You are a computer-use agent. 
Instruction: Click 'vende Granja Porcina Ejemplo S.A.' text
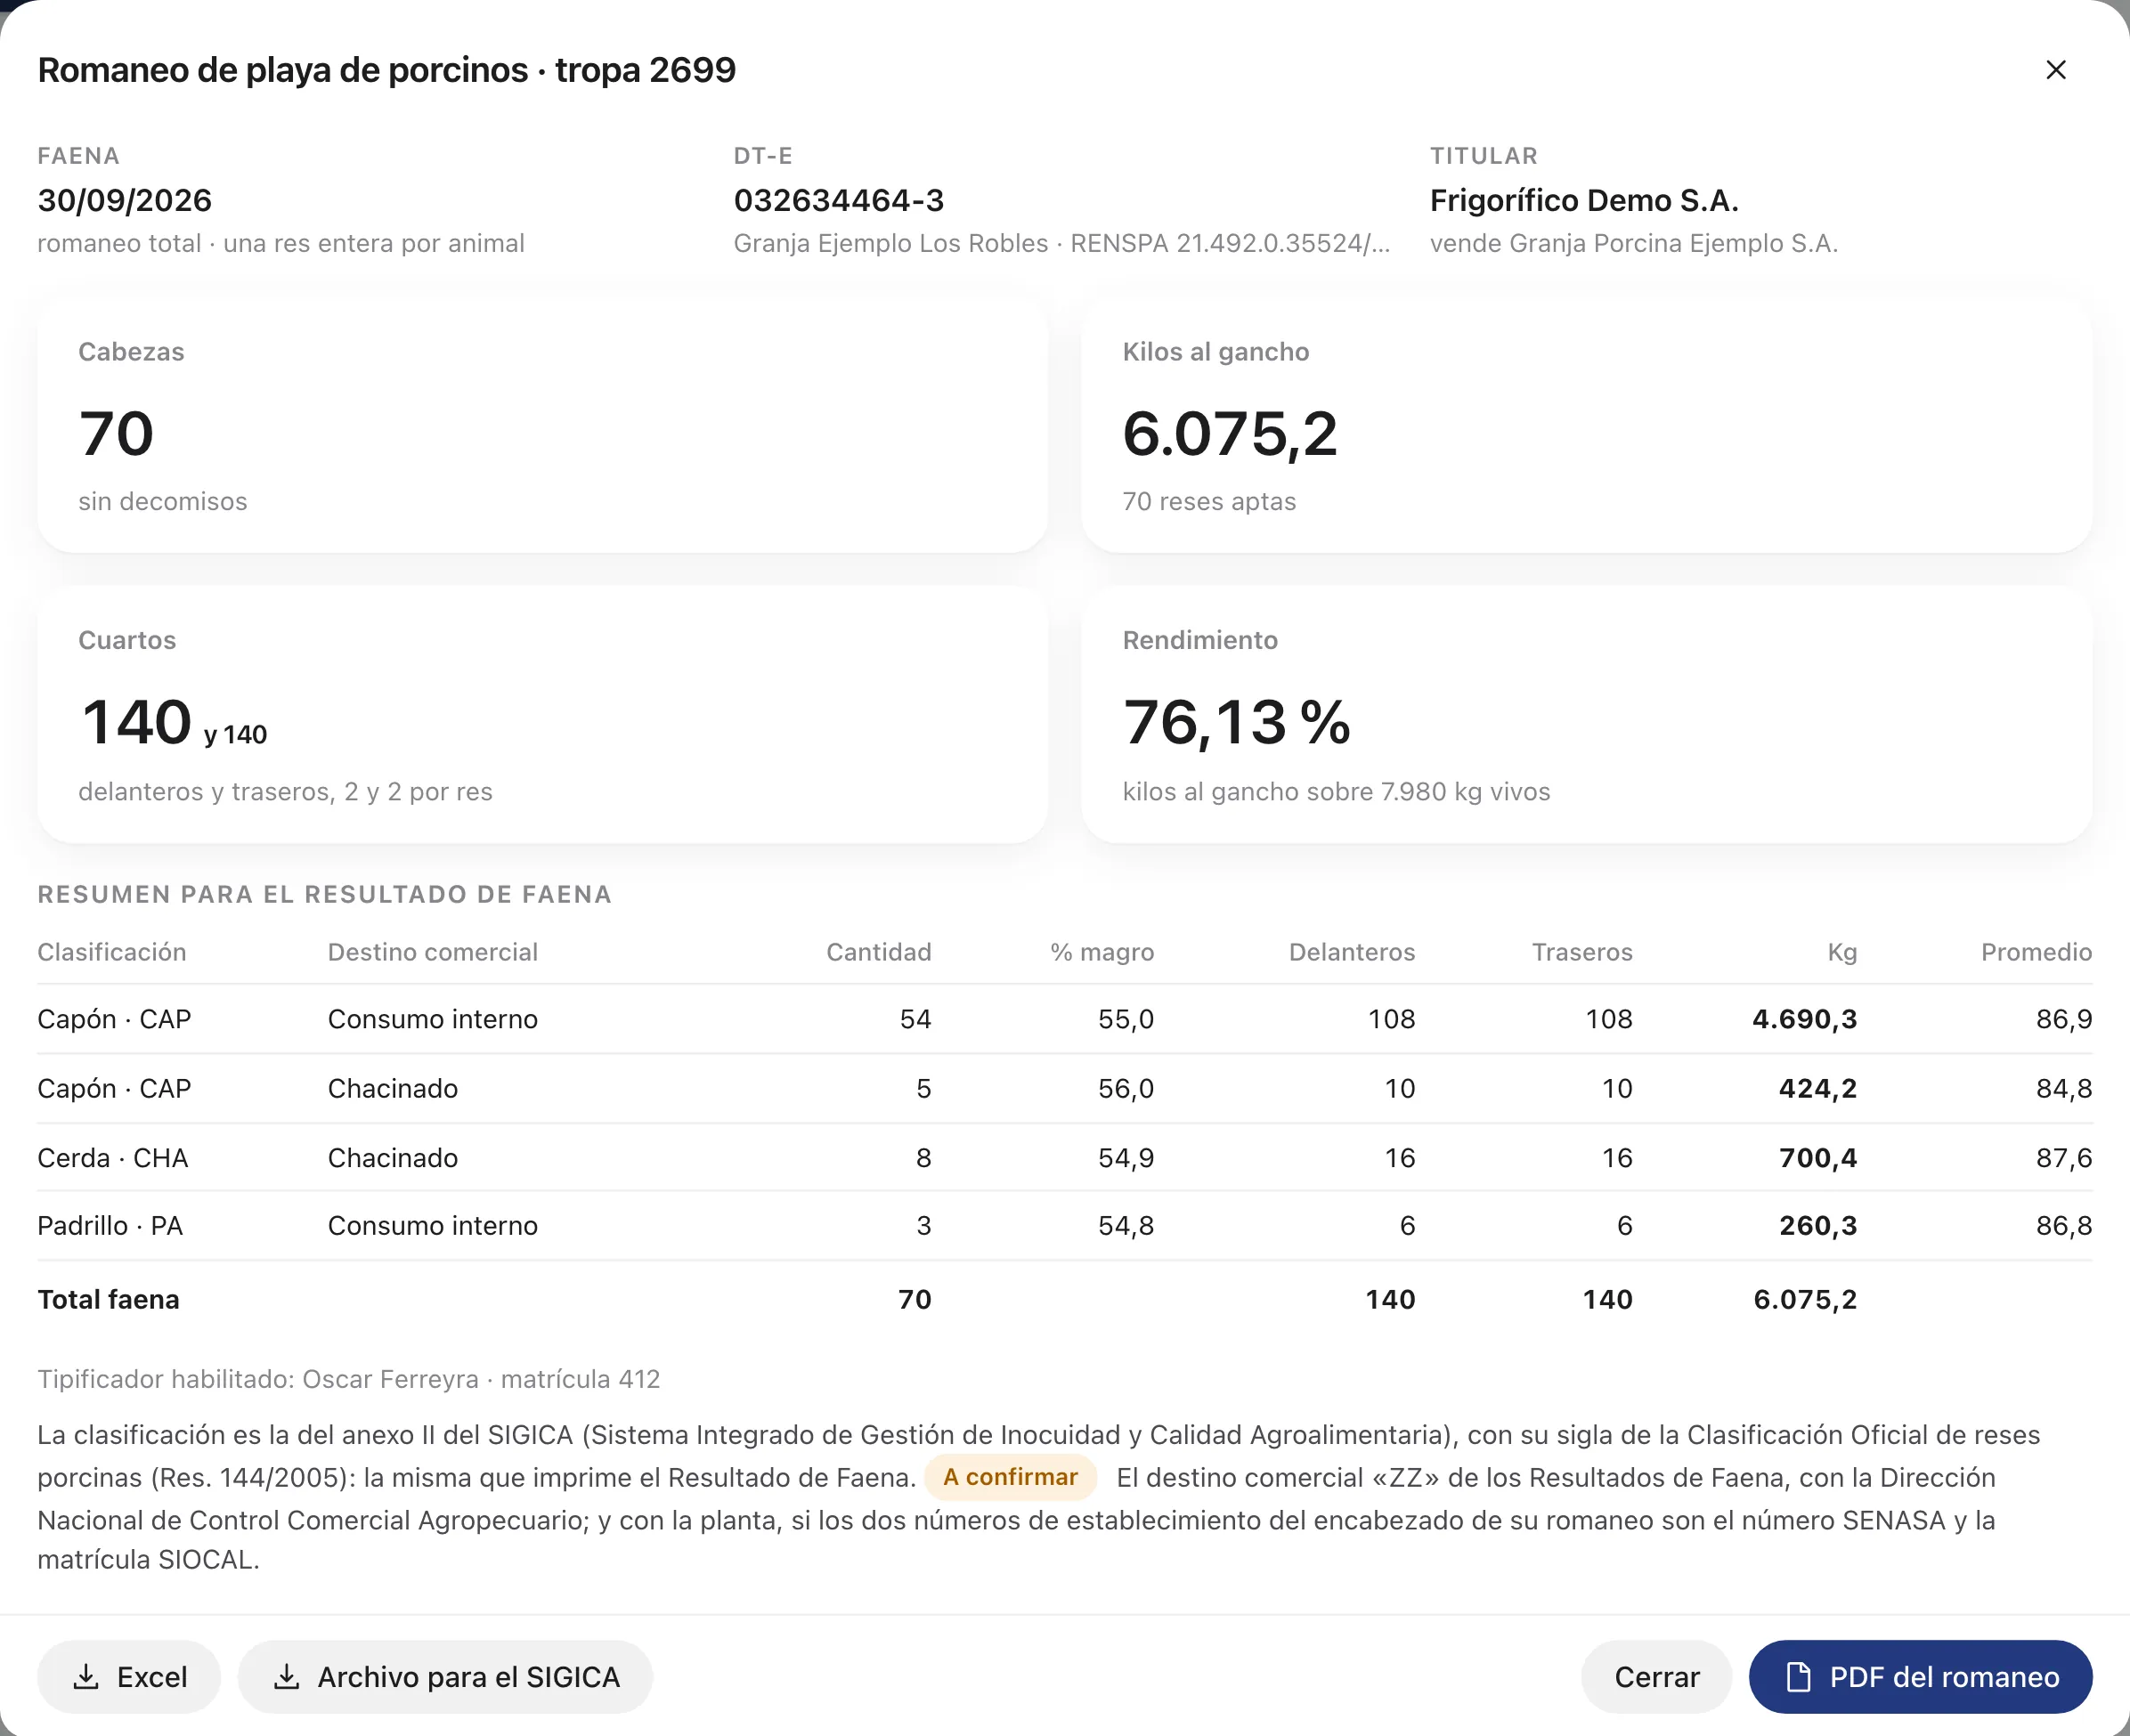(1634, 243)
